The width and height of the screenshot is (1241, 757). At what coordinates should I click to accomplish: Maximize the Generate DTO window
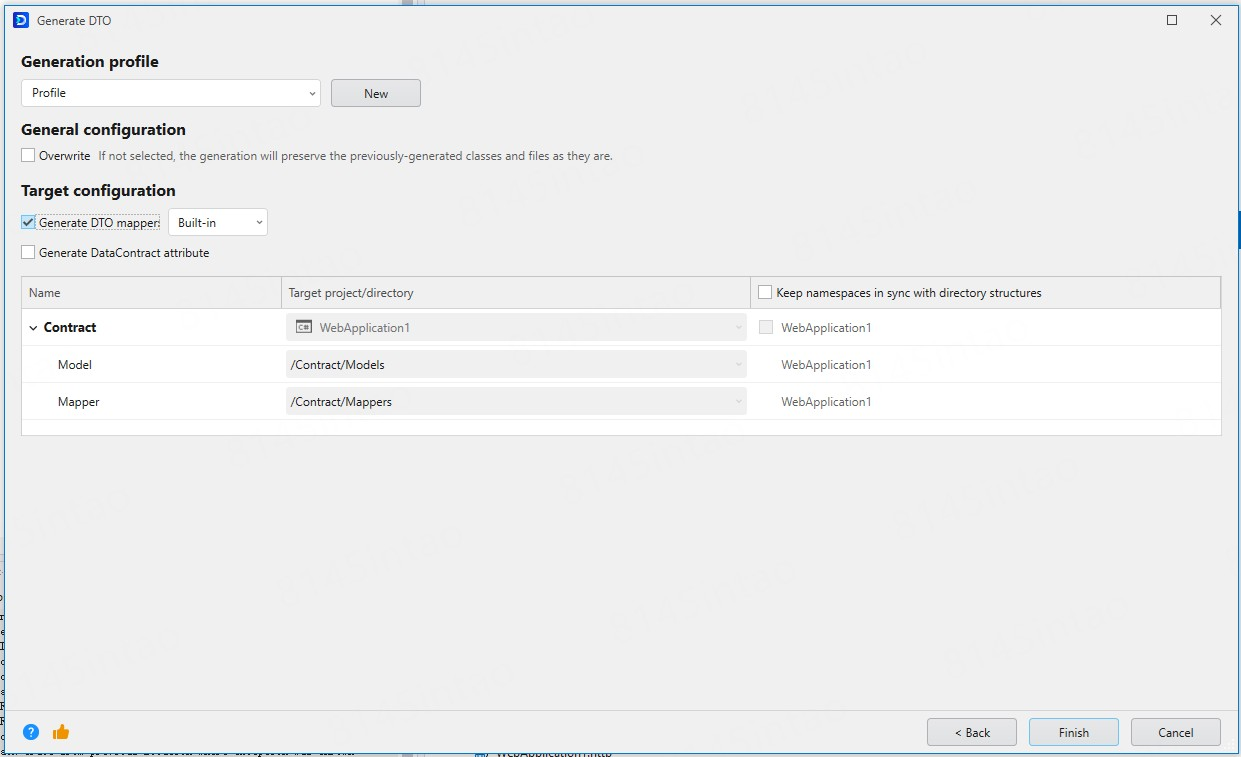pyautogui.click(x=1172, y=20)
